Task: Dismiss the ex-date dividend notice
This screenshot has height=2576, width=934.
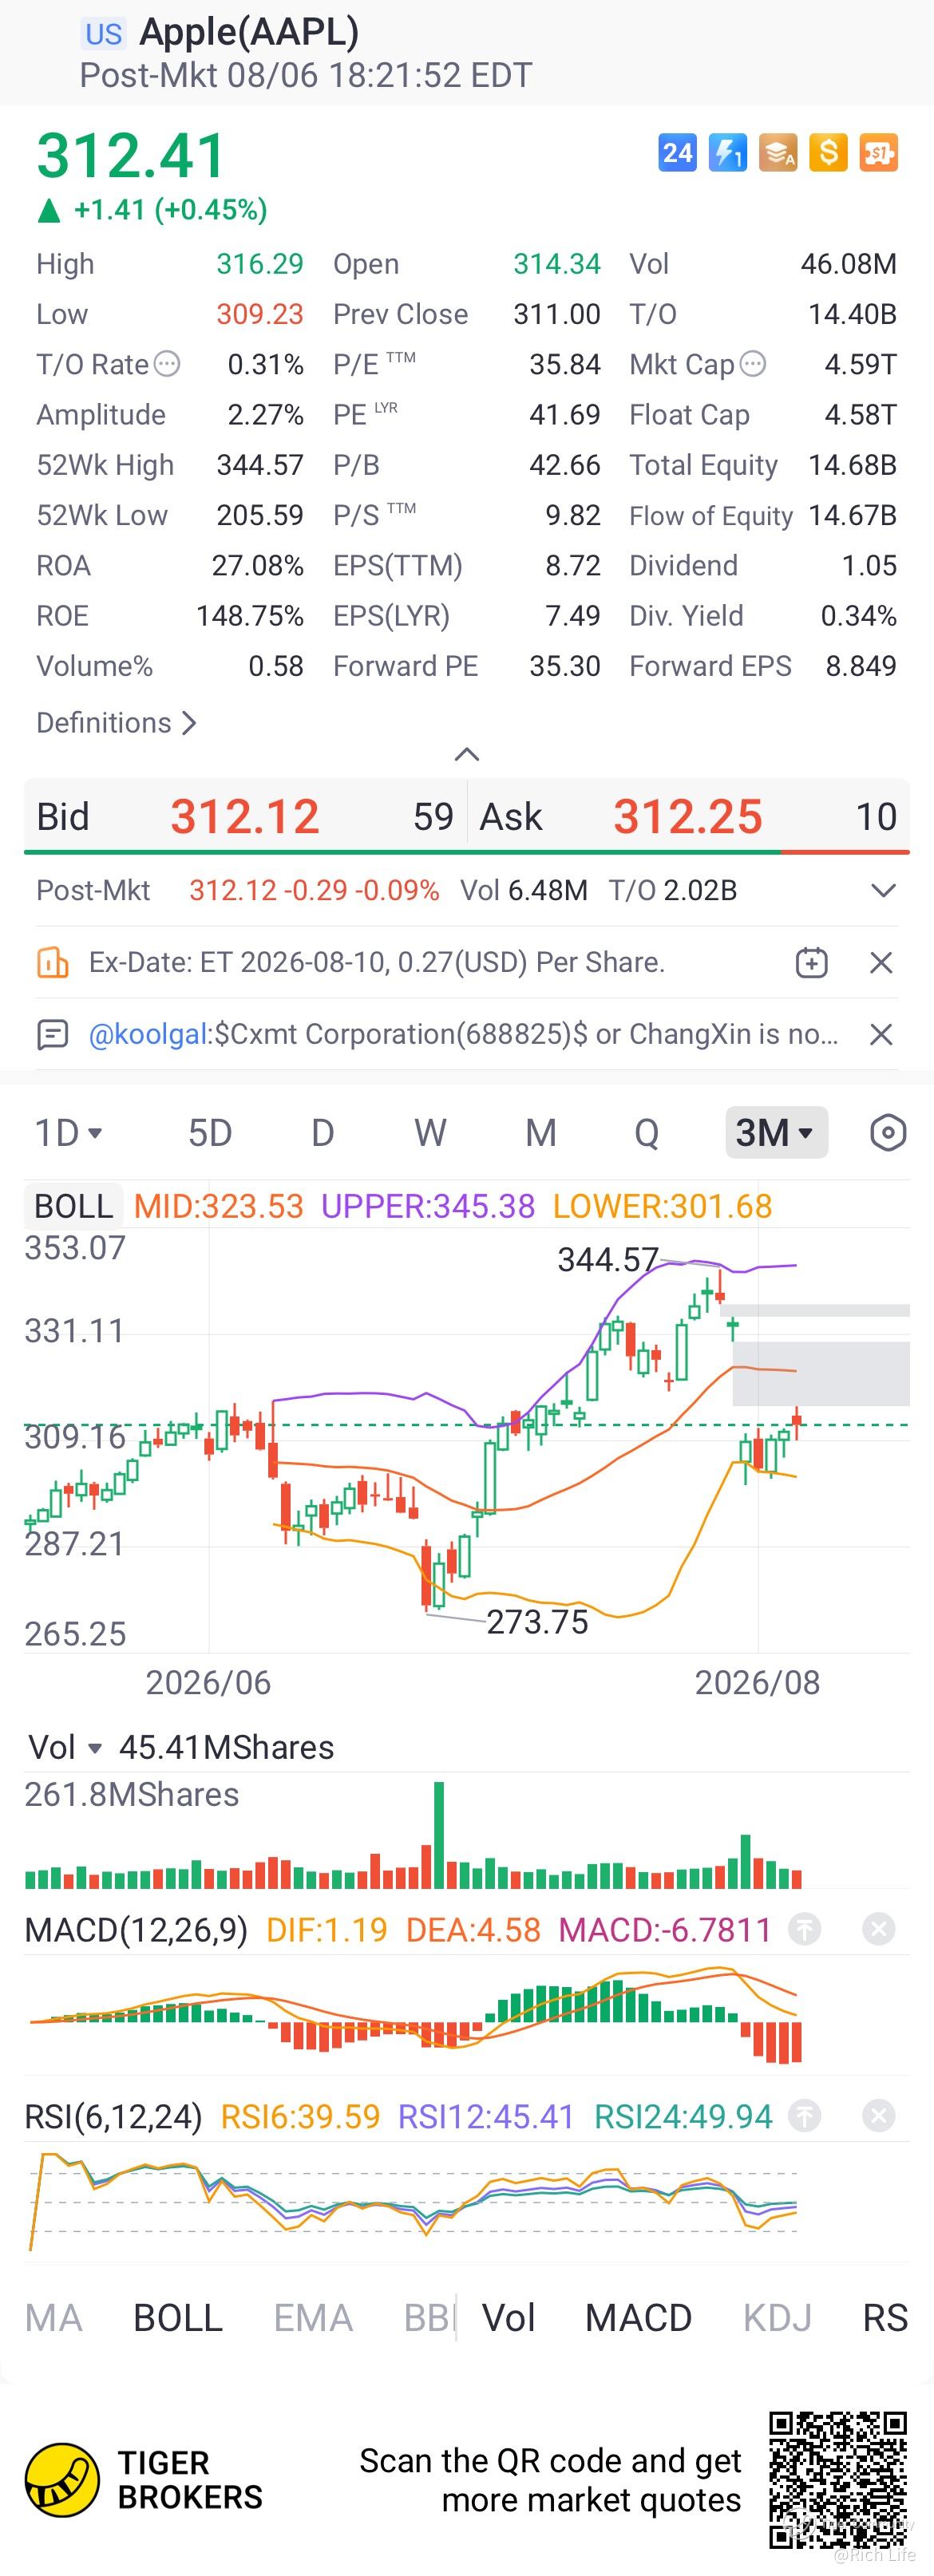Action: click(881, 963)
